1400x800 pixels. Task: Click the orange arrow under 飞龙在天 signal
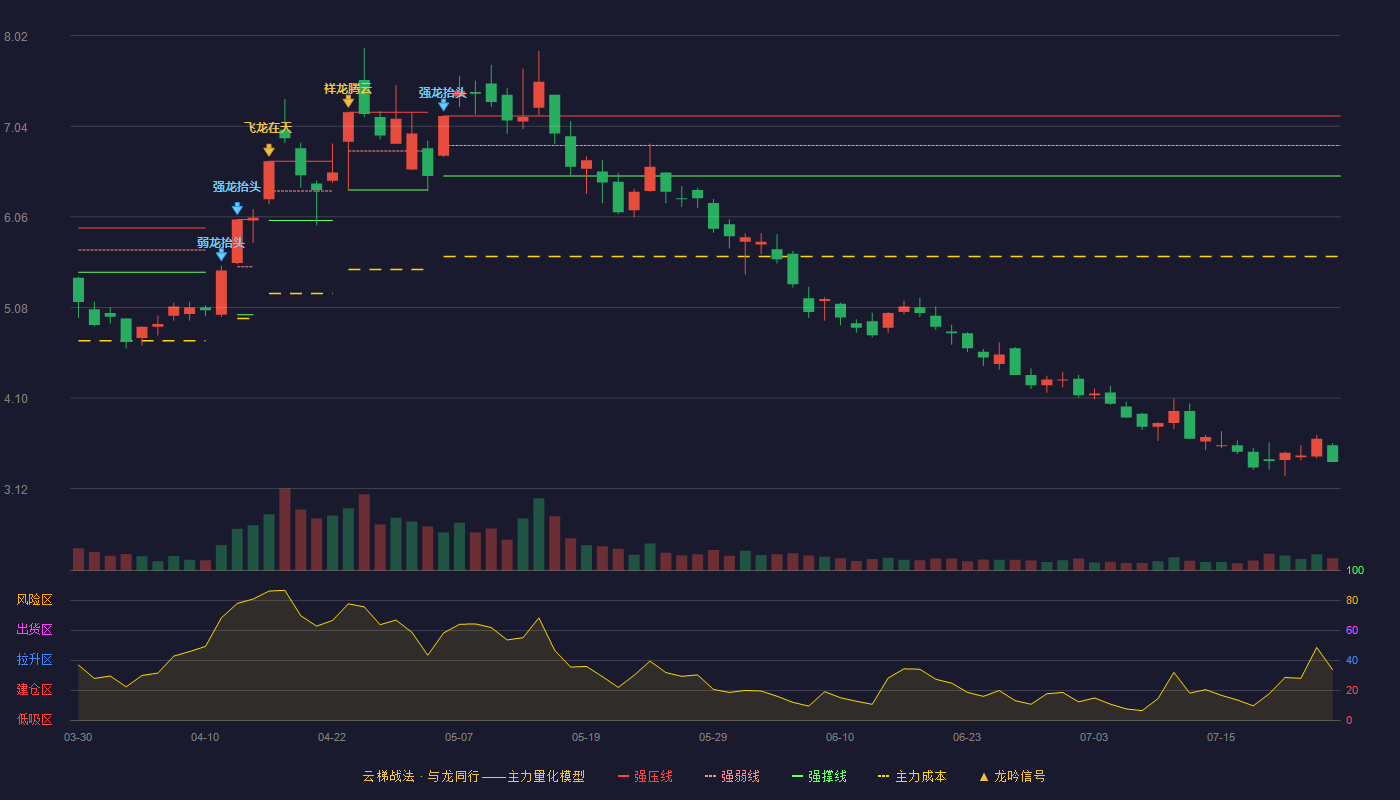click(269, 150)
